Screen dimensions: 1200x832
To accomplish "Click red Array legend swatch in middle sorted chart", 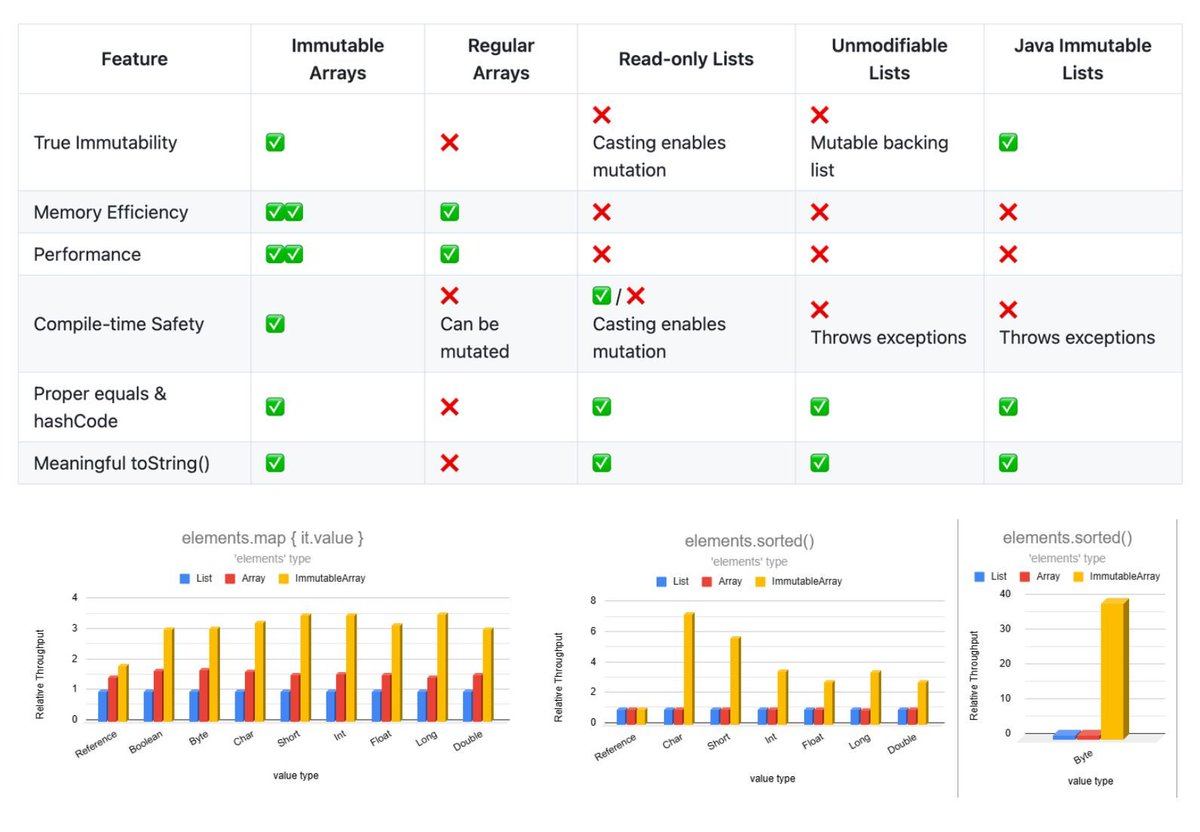I will click(707, 581).
